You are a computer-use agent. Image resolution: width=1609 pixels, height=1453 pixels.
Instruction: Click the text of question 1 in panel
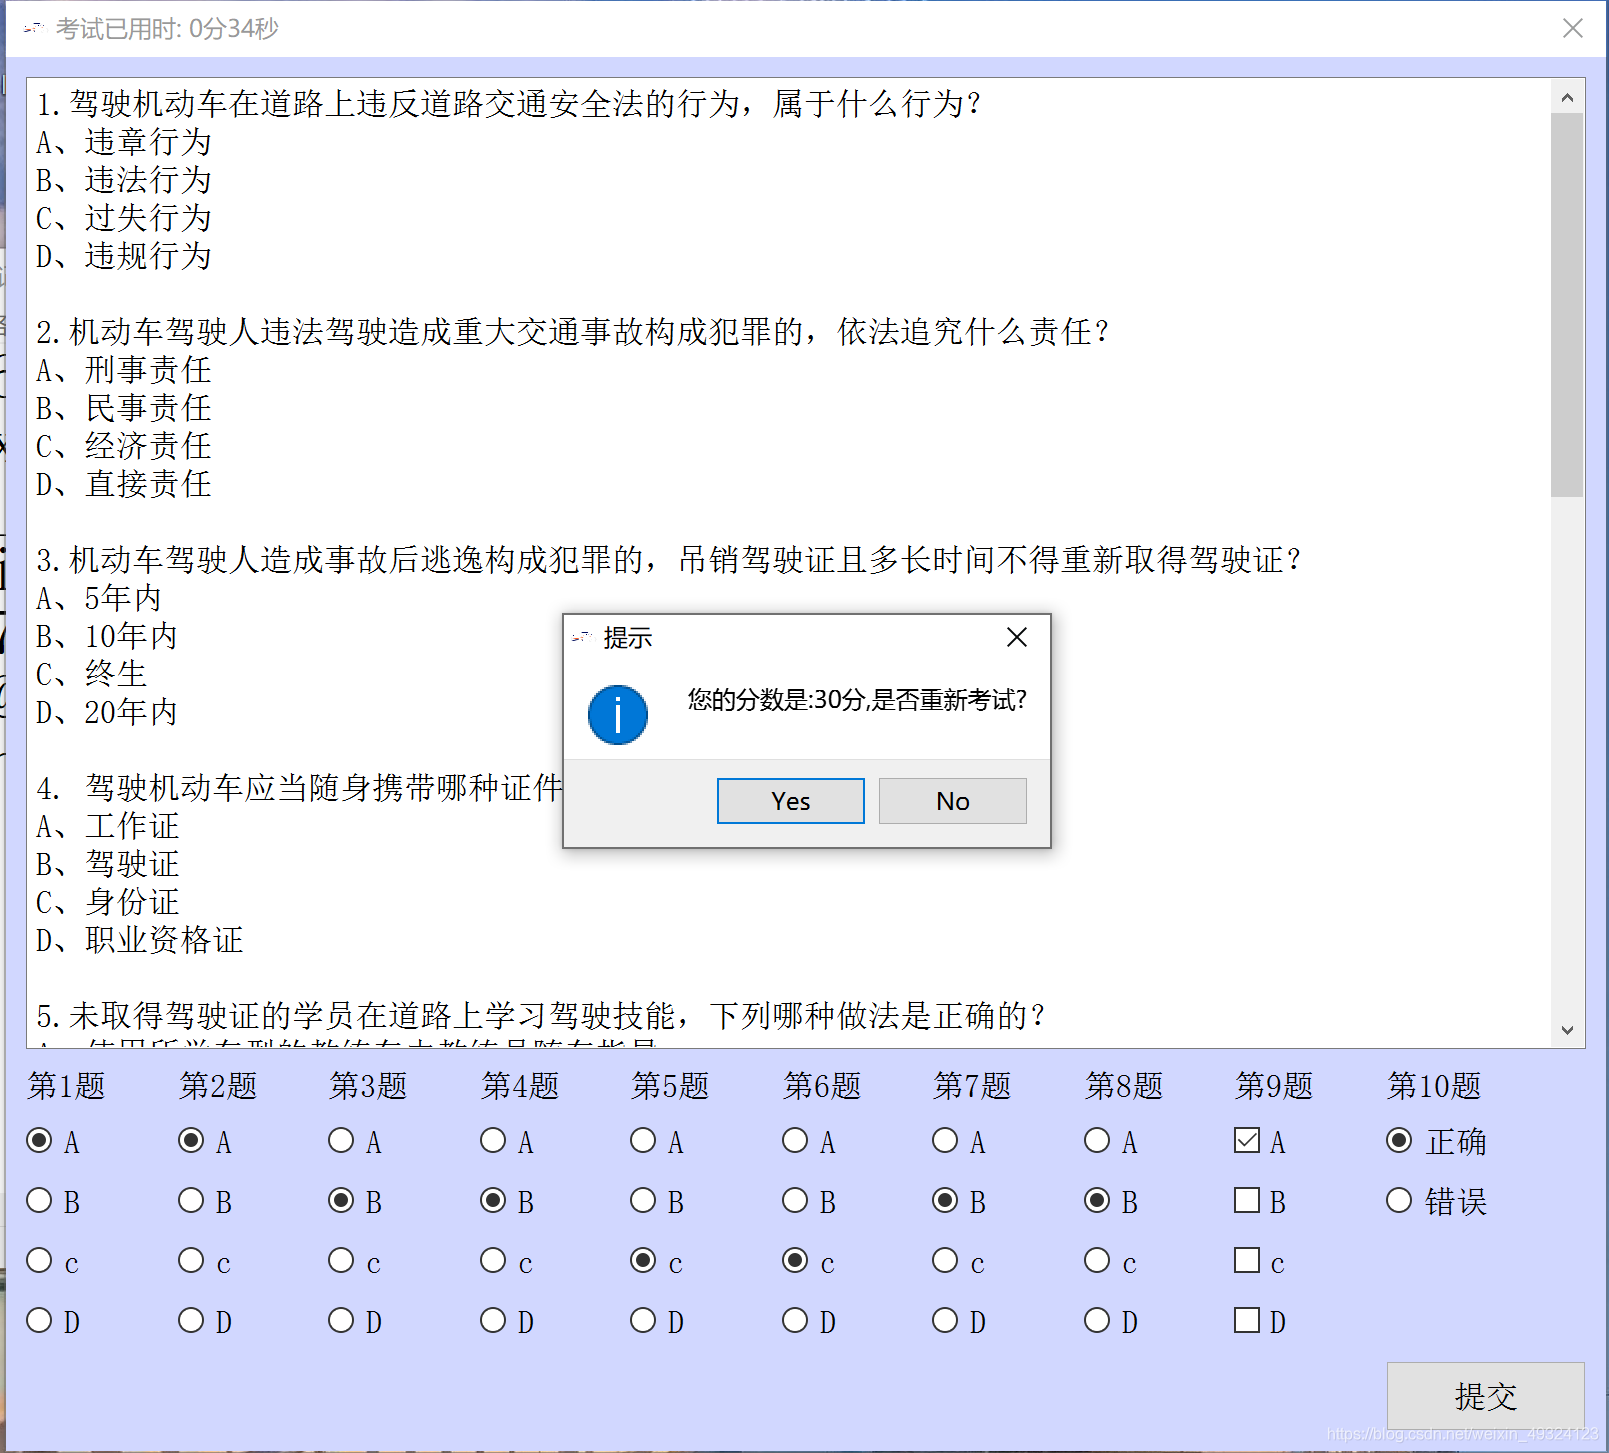(x=509, y=104)
